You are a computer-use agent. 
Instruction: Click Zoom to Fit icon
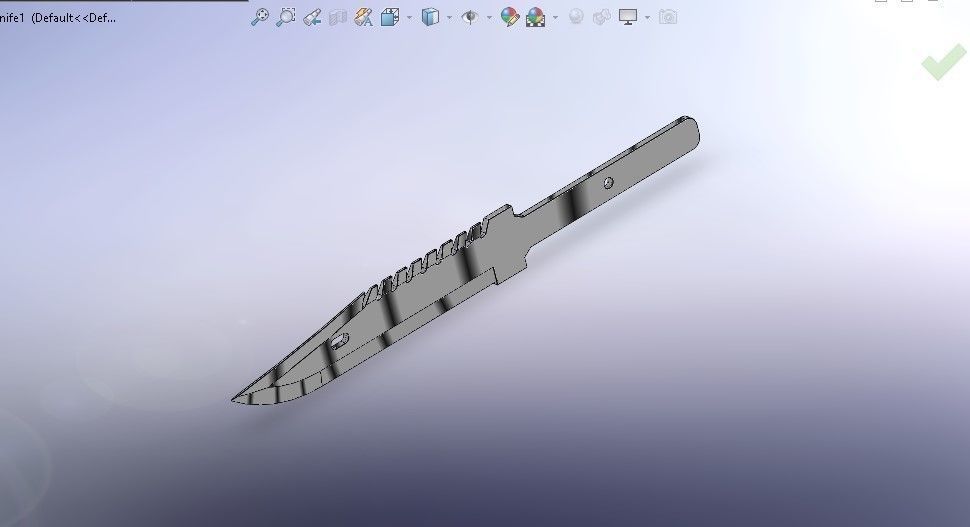coord(260,17)
